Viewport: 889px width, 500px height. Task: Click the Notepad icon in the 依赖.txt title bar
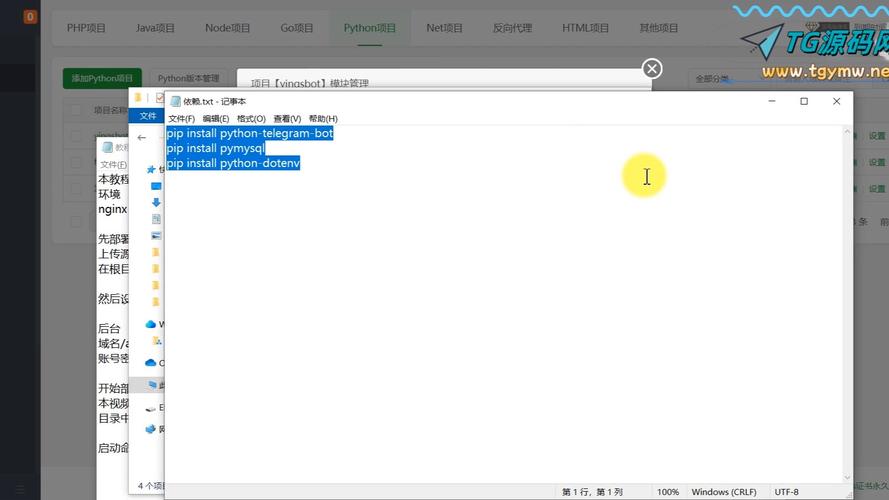pos(176,101)
